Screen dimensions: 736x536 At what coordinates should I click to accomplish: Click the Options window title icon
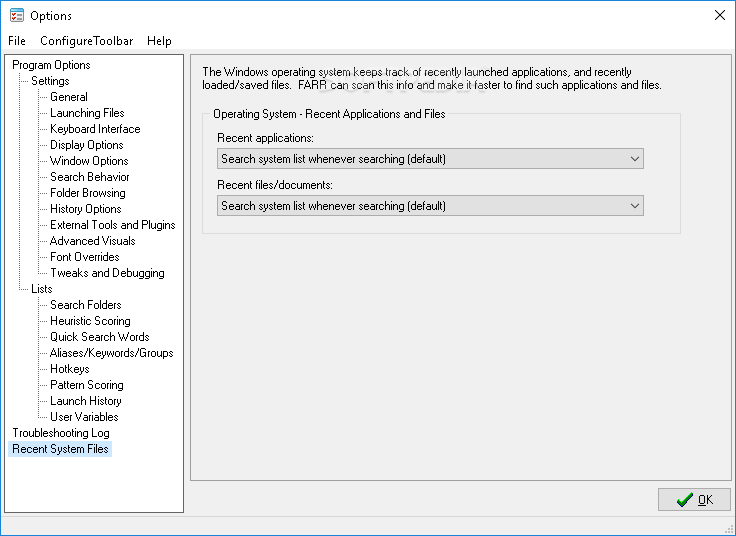tap(17, 15)
